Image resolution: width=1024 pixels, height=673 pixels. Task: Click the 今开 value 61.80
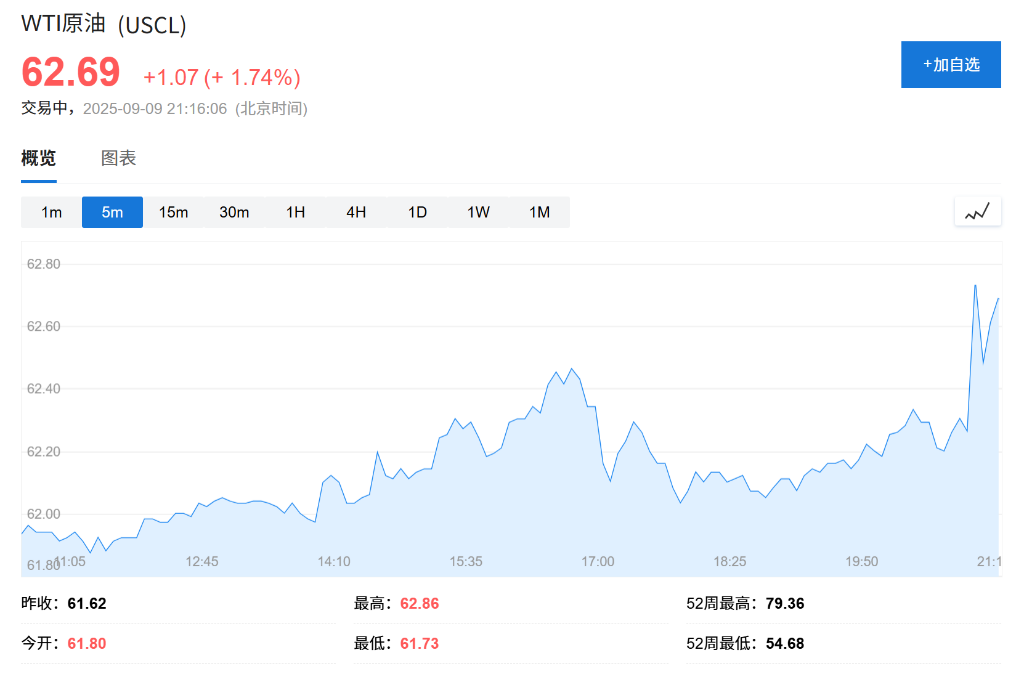click(87, 644)
